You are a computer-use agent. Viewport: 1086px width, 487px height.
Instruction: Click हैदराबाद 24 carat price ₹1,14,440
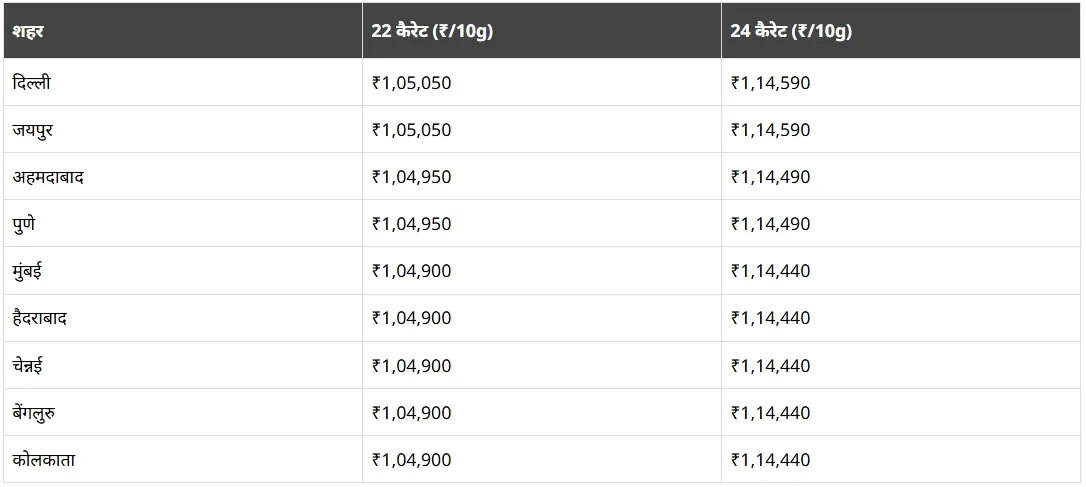(x=770, y=319)
